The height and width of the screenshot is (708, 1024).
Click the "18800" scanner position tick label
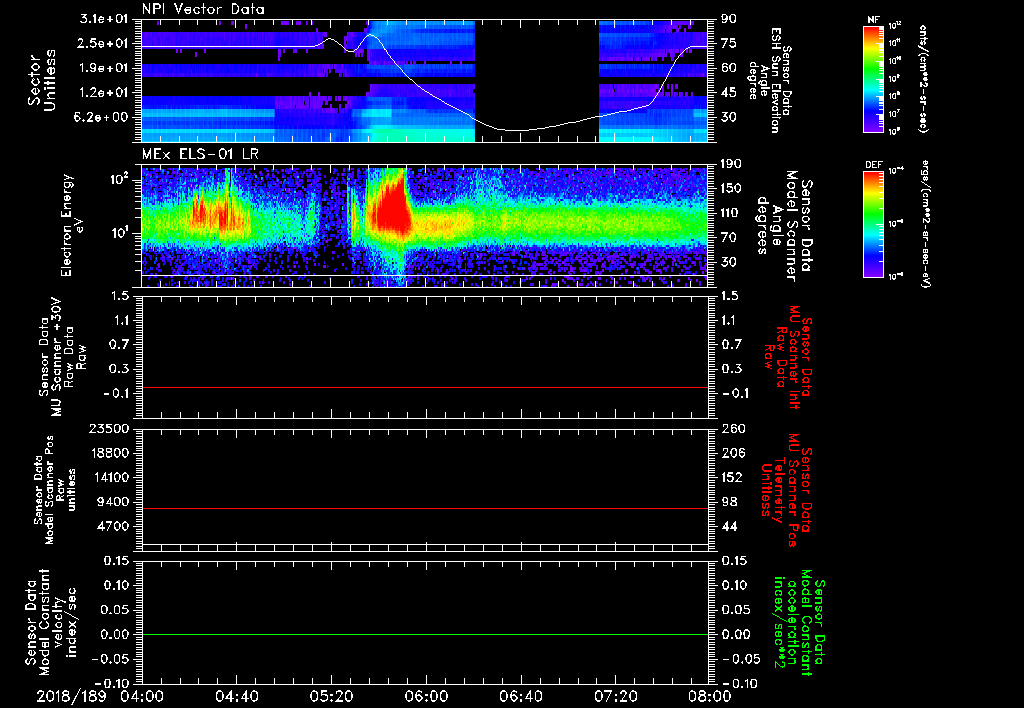point(110,453)
